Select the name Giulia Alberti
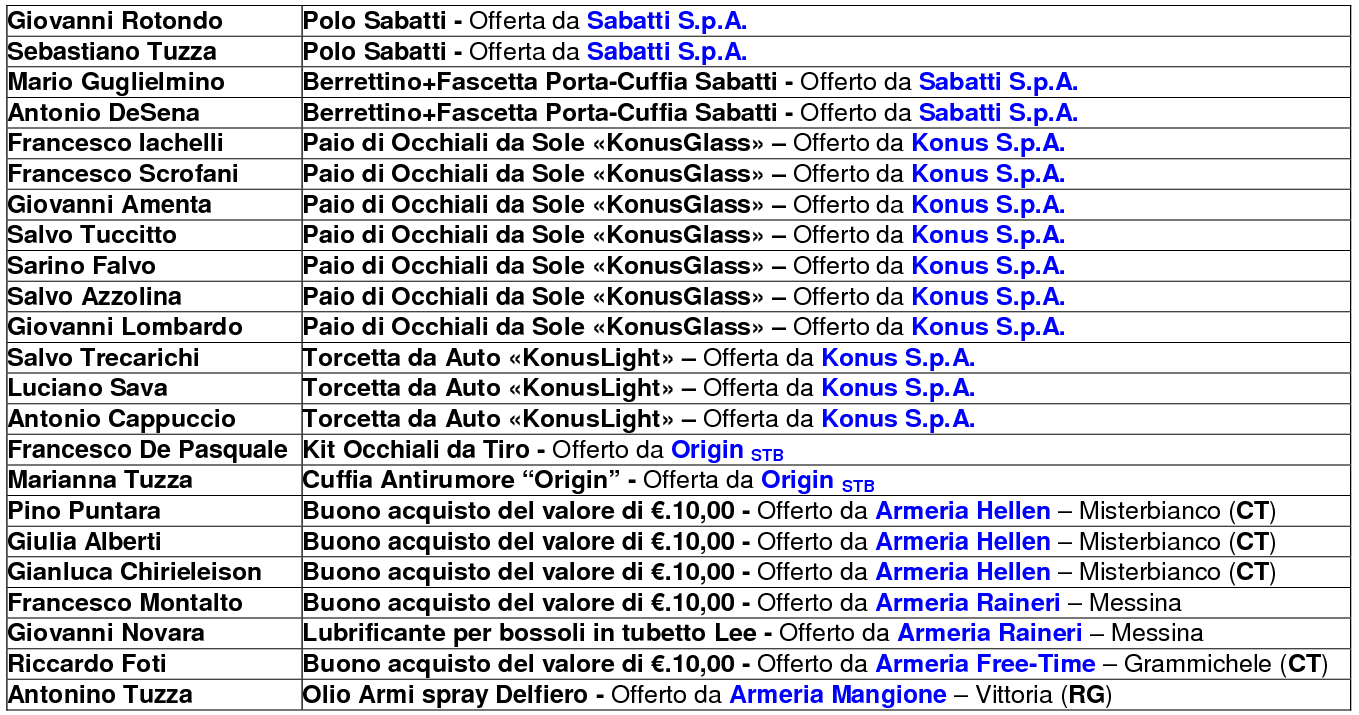 pos(85,541)
